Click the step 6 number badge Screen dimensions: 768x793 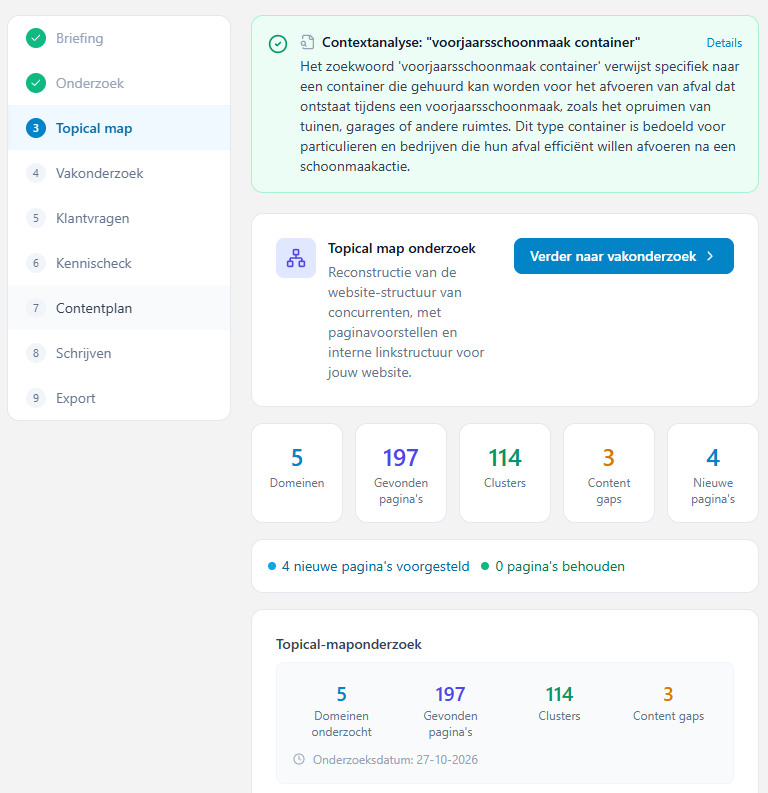[x=36, y=263]
